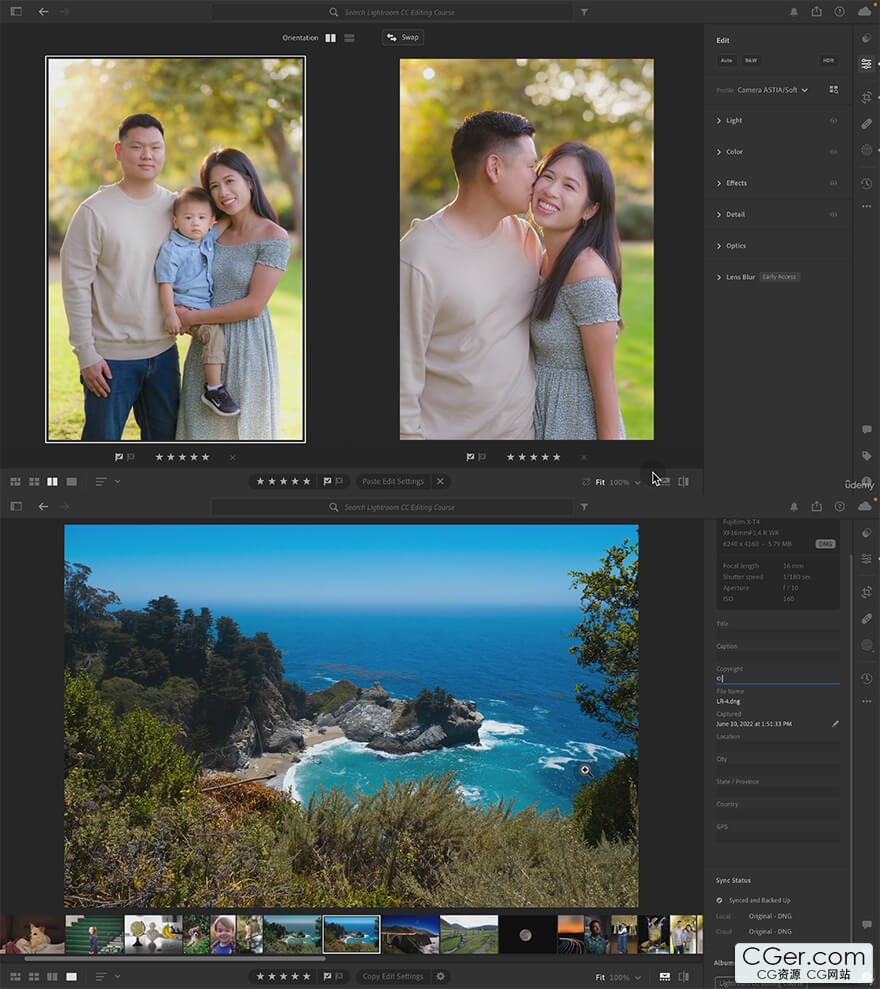Dismiss Paste Edit Settings with the X

[439, 481]
